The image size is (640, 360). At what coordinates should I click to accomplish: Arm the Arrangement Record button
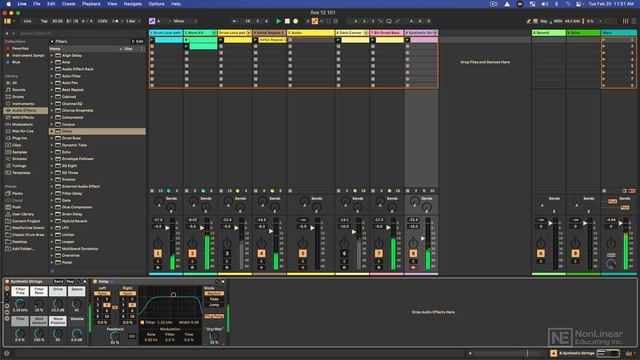pyautogui.click(x=296, y=21)
